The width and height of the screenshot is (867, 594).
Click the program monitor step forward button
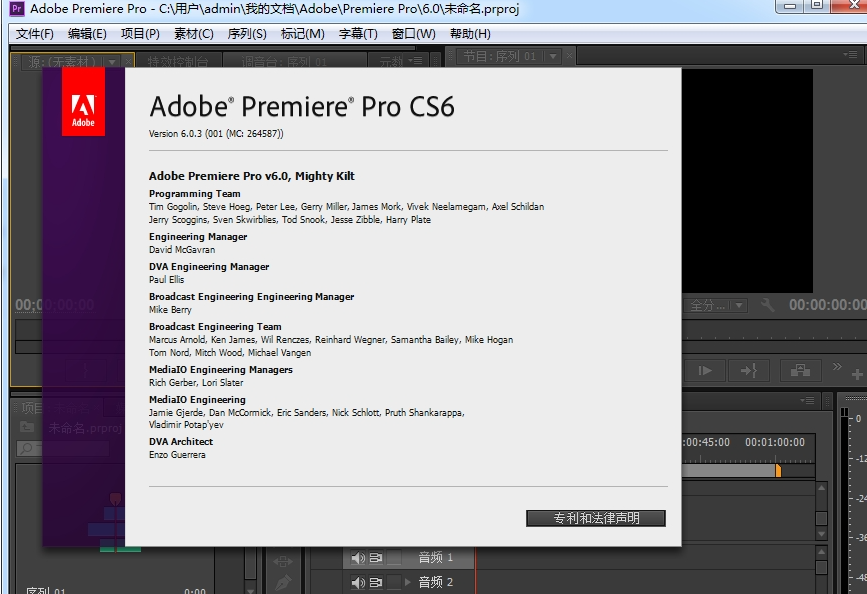point(705,371)
